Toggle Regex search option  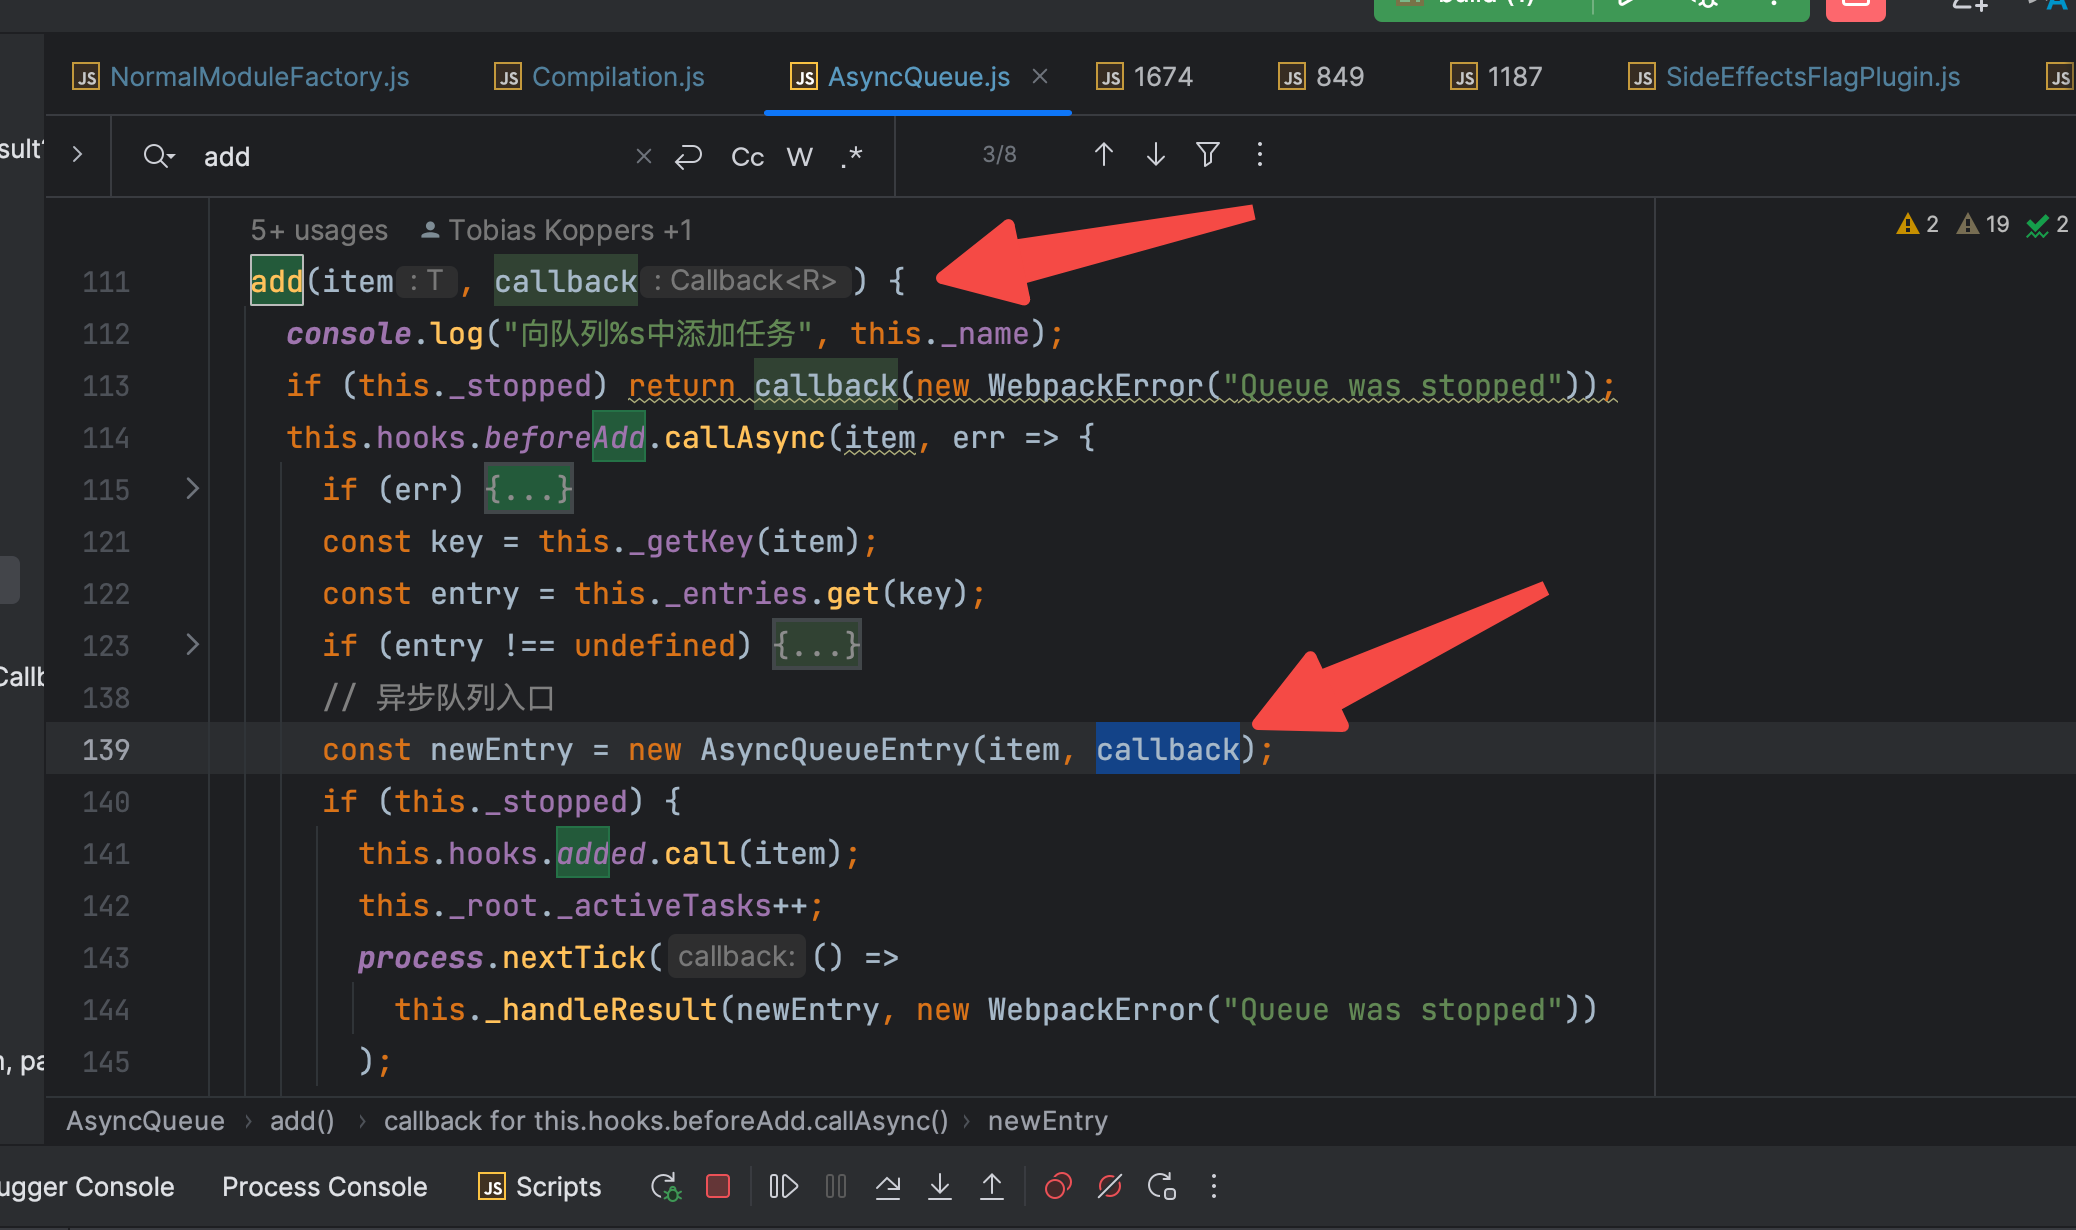(851, 157)
